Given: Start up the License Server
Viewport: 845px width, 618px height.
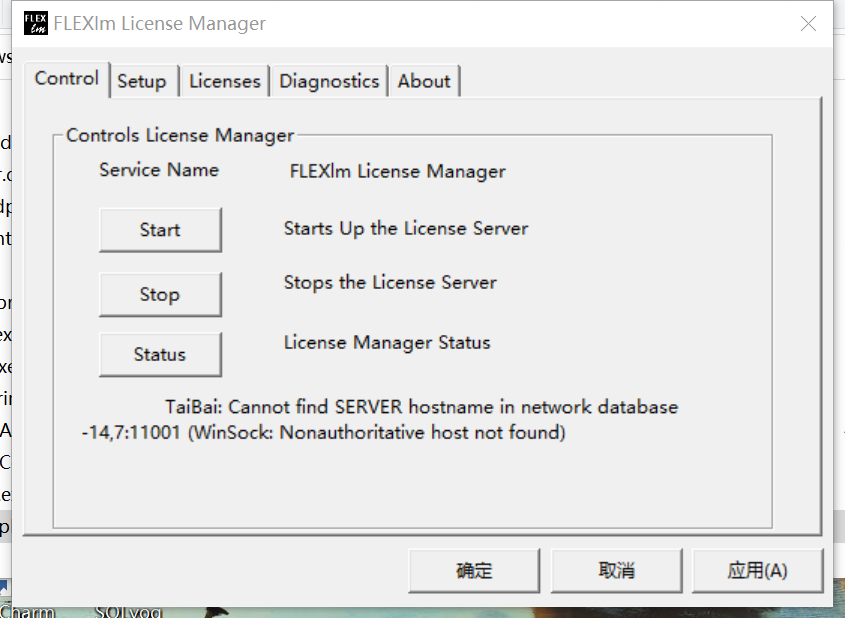Looking at the screenshot, I should pyautogui.click(x=160, y=230).
